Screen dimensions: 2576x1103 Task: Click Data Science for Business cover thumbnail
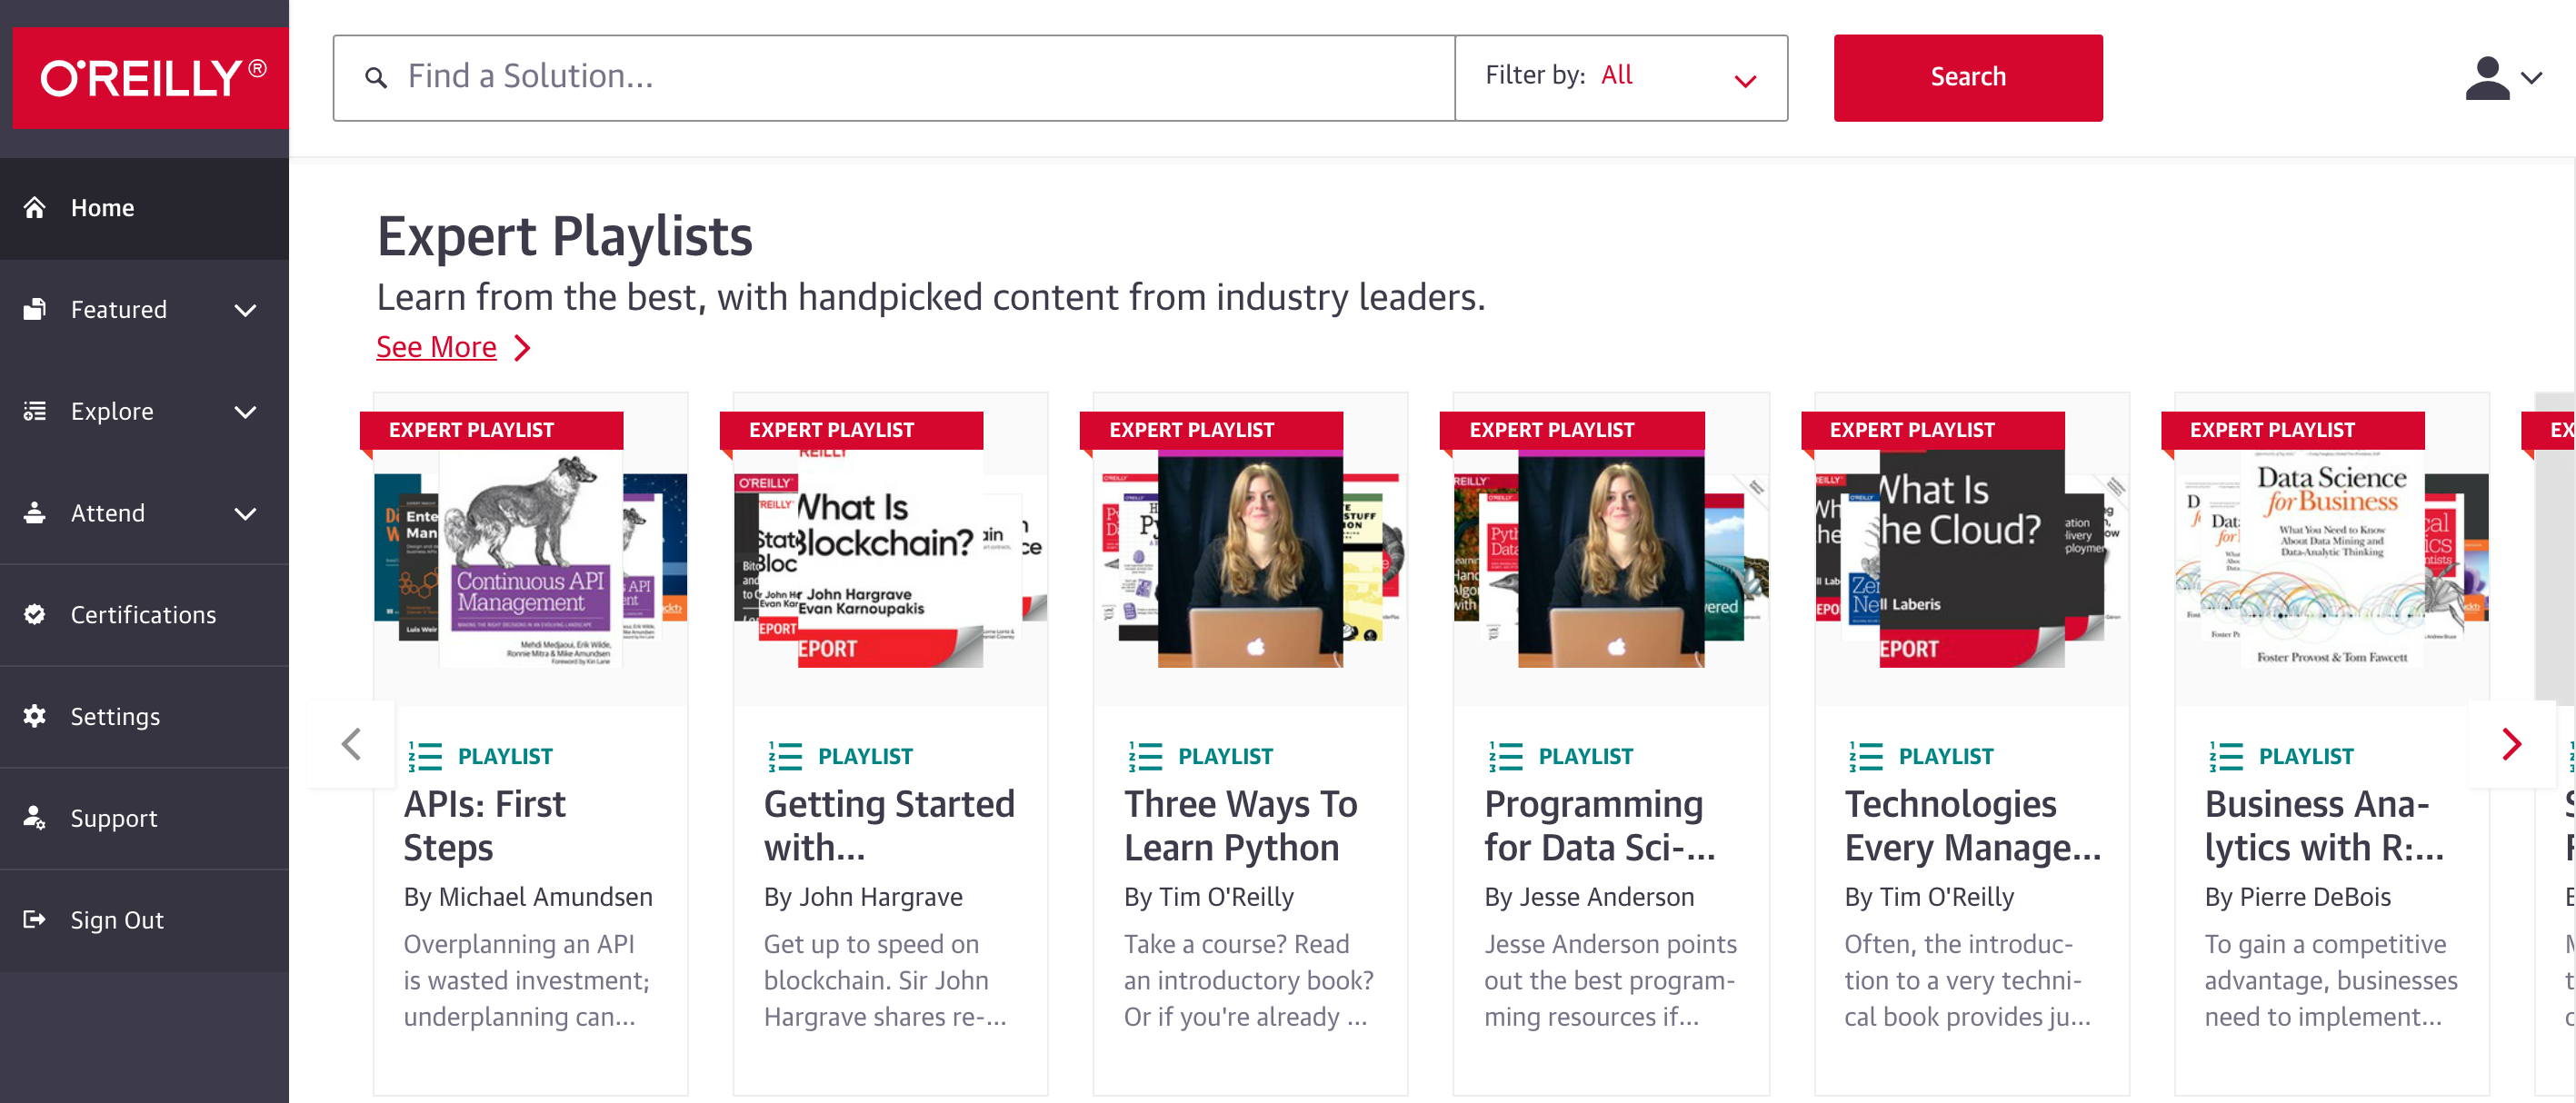pos(2332,560)
